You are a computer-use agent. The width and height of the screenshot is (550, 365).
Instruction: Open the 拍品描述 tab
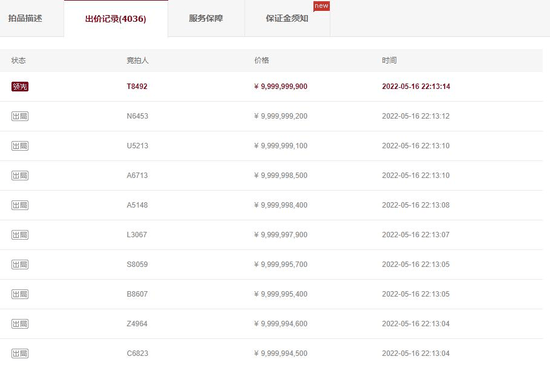click(25, 18)
